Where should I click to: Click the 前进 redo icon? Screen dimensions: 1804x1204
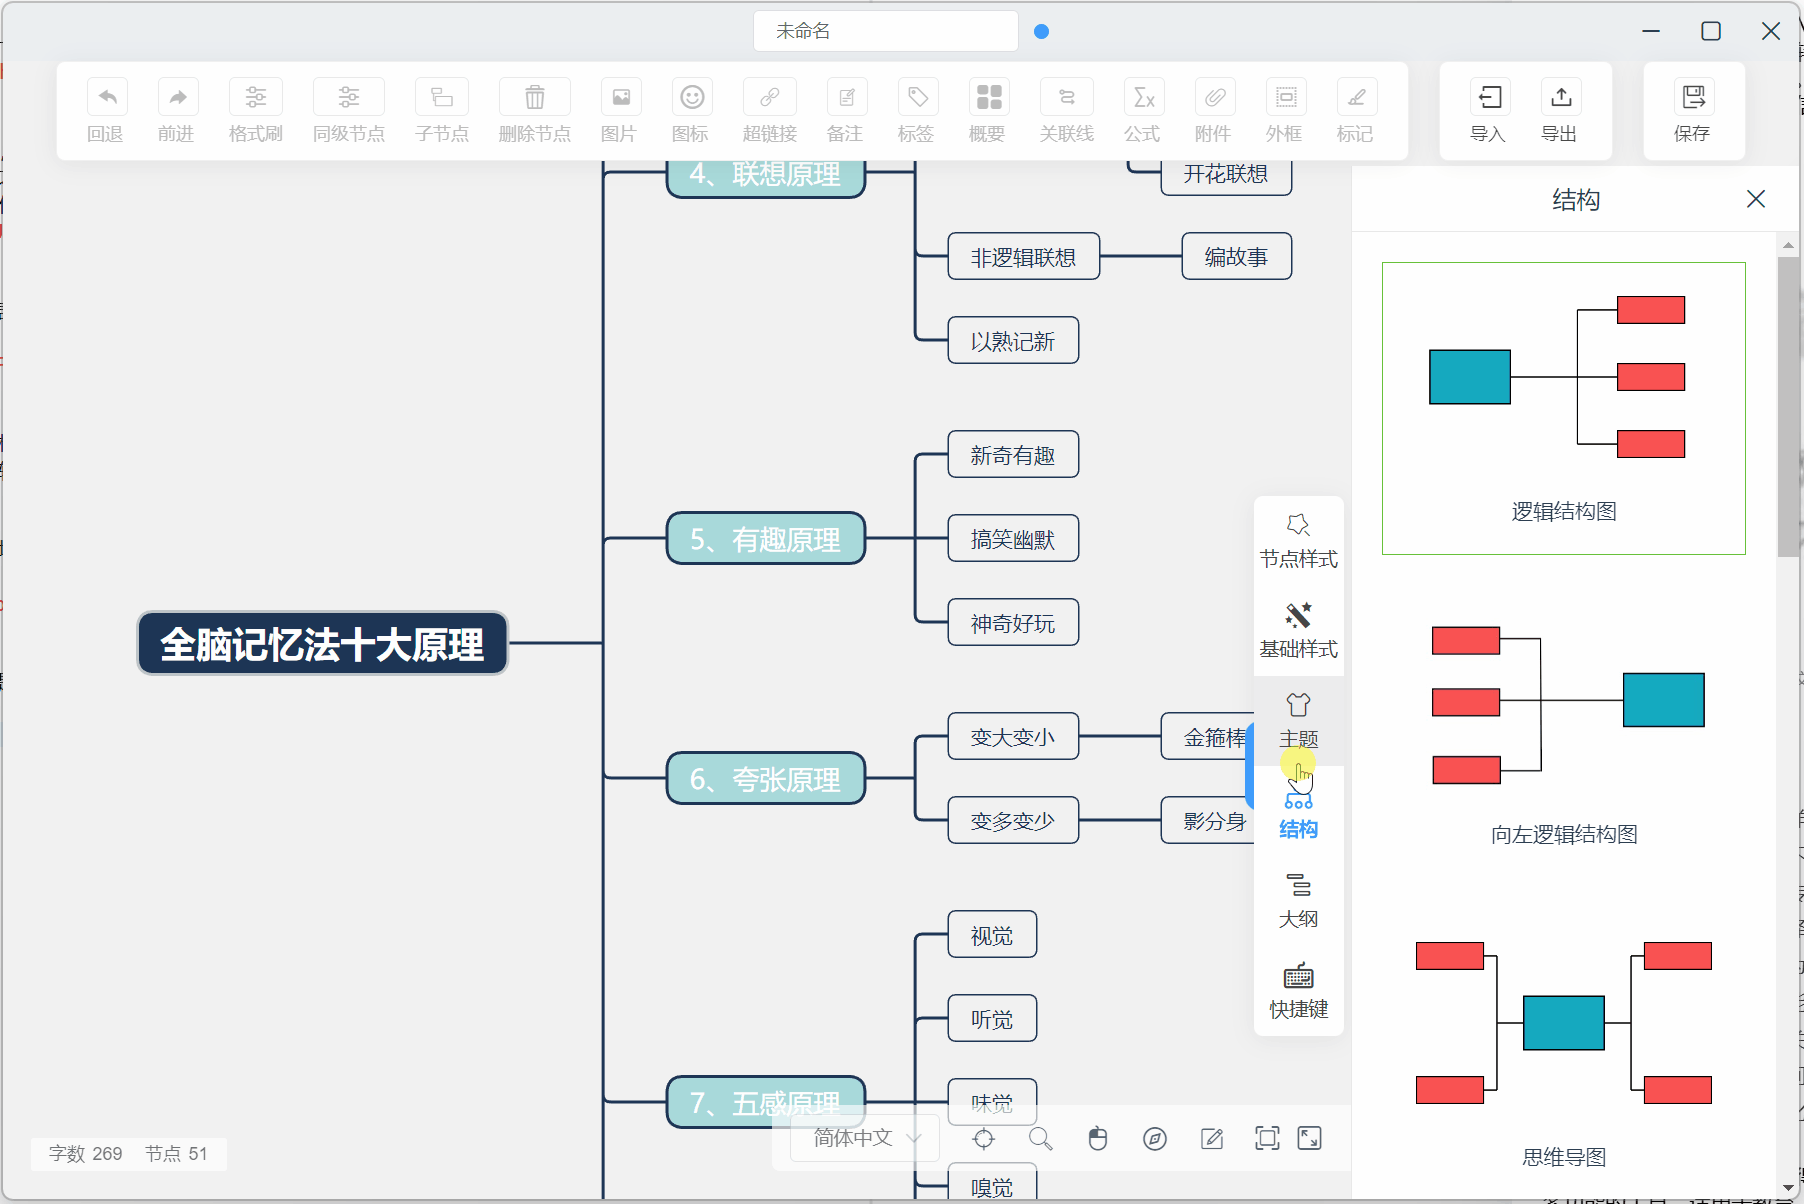[x=178, y=97]
